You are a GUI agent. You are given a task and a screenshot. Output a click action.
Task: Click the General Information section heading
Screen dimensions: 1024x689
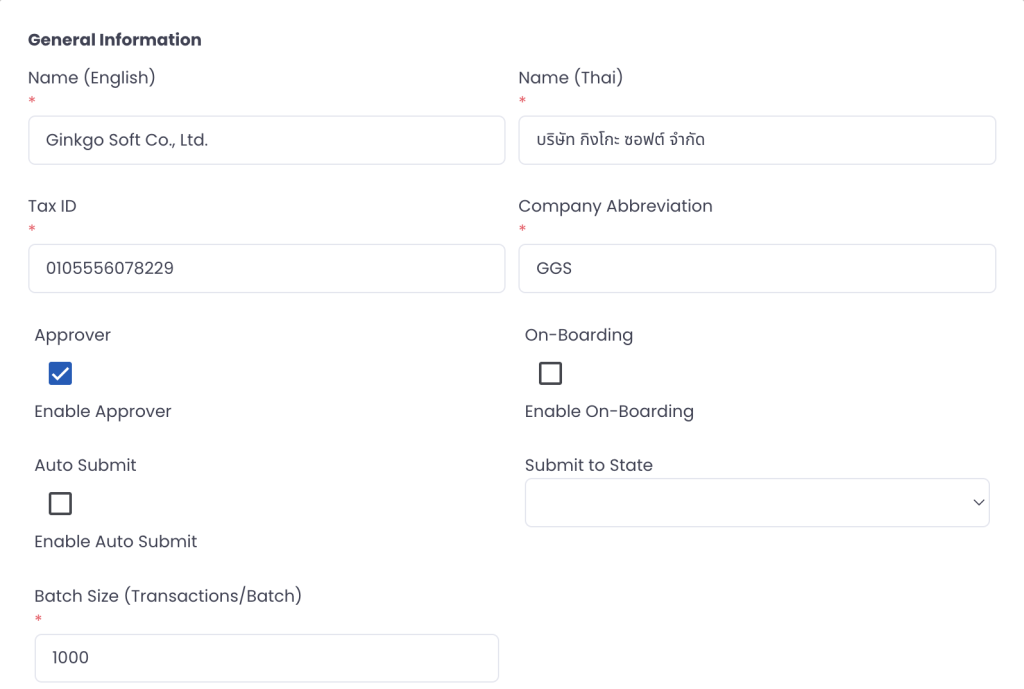point(115,40)
